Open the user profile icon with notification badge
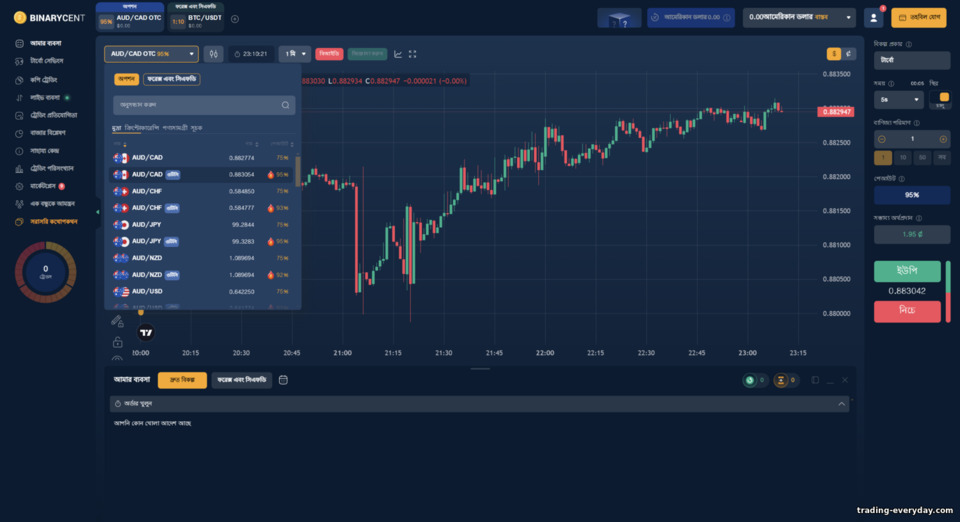The height and width of the screenshot is (522, 960). 874,18
